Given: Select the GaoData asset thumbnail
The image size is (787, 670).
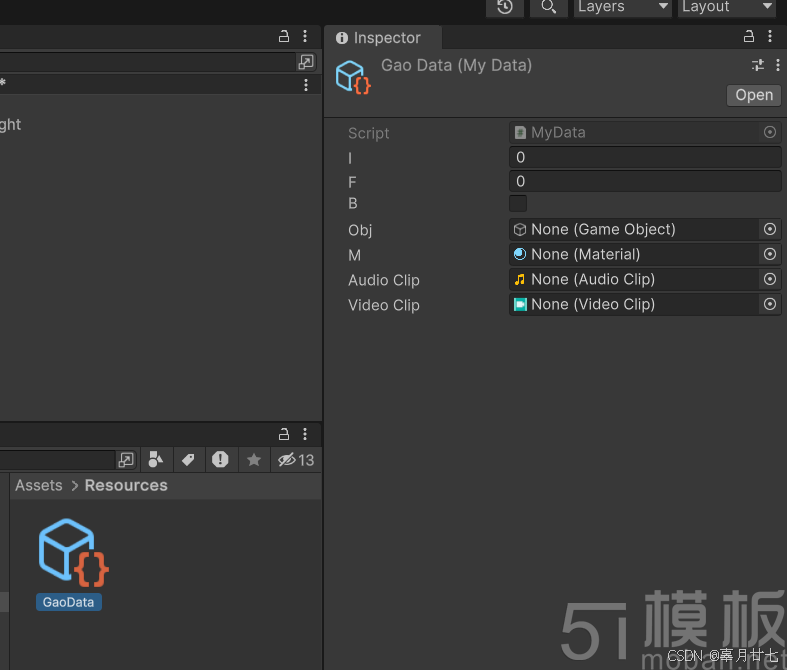Looking at the screenshot, I should (x=74, y=553).
